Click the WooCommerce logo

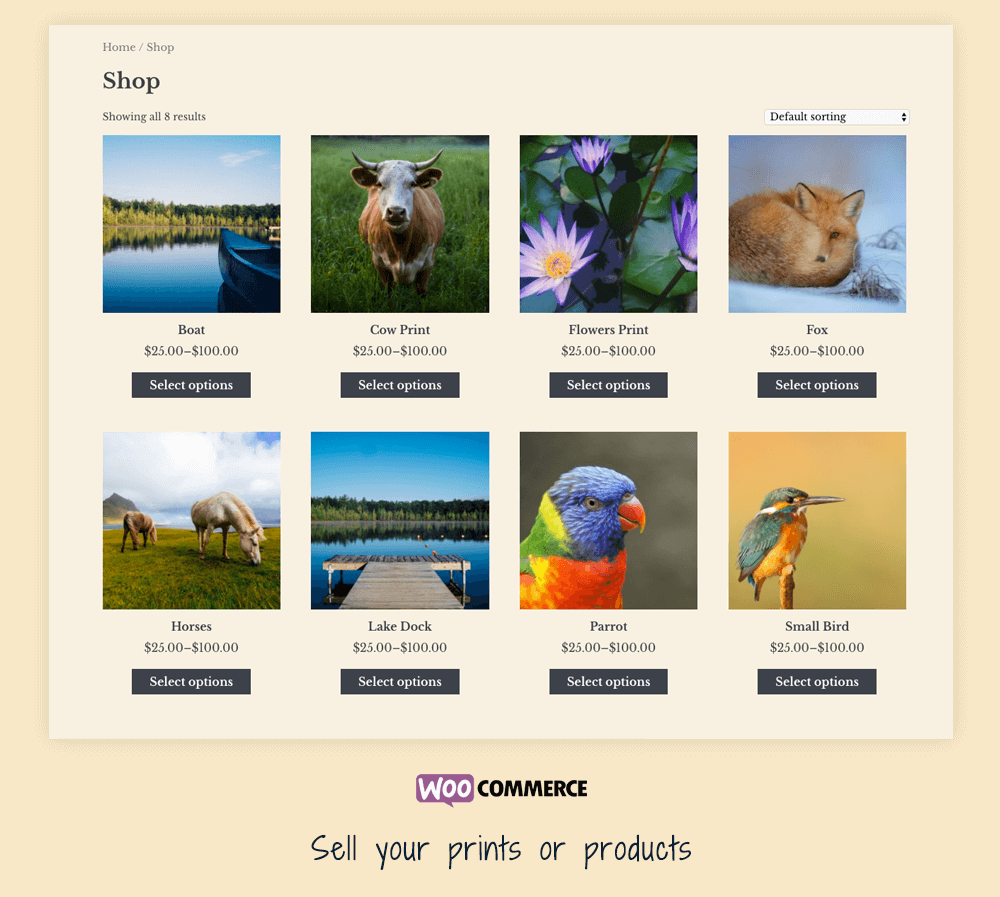pyautogui.click(x=501, y=789)
